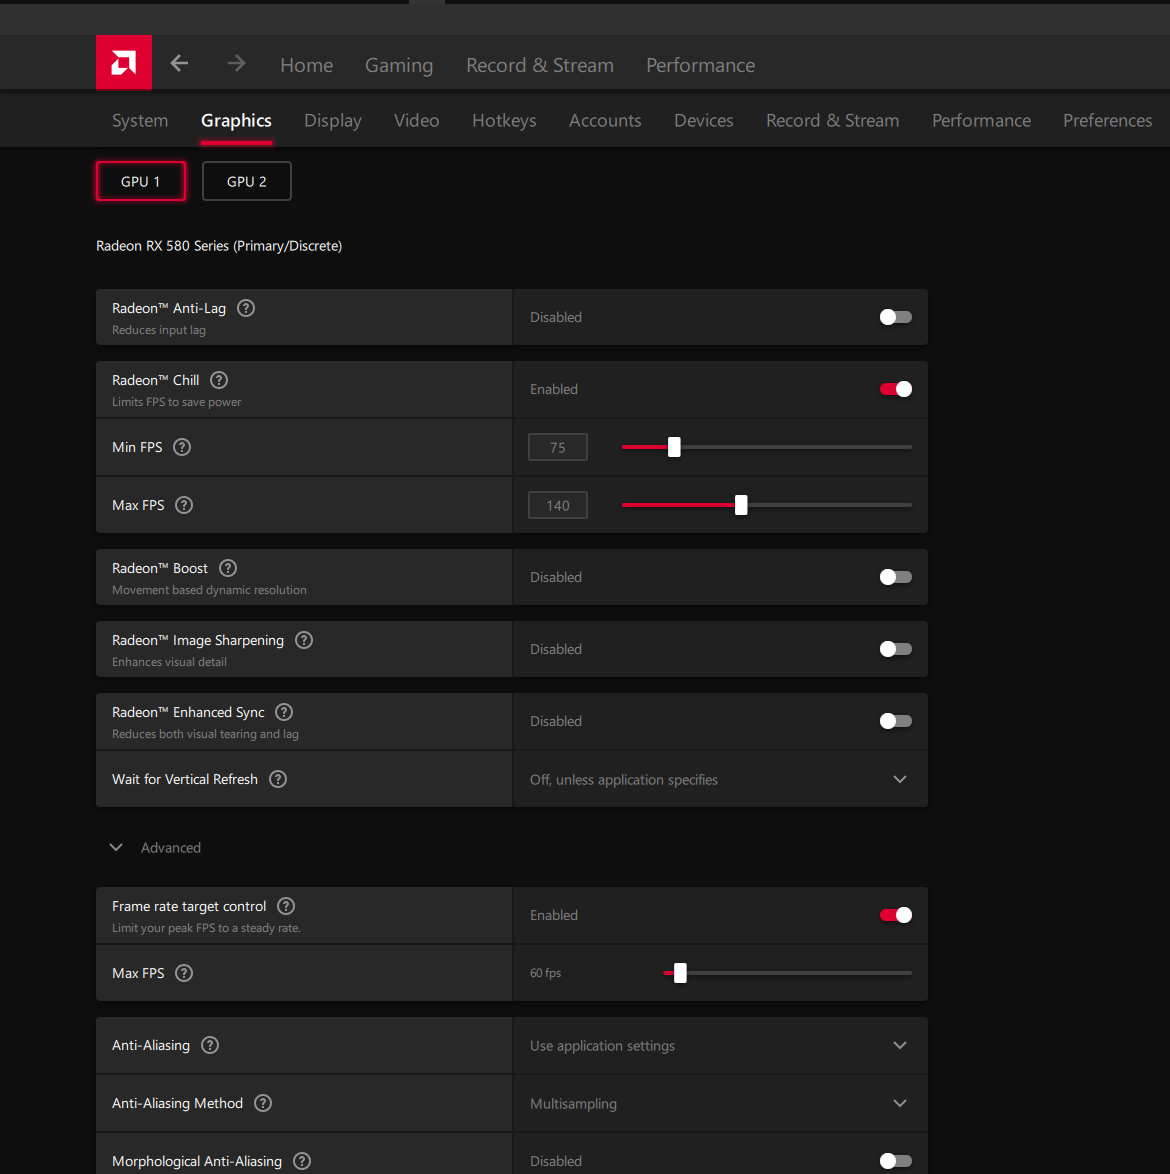Open help for Radeon Image Sharpening
This screenshot has height=1174, width=1170.
click(x=303, y=640)
